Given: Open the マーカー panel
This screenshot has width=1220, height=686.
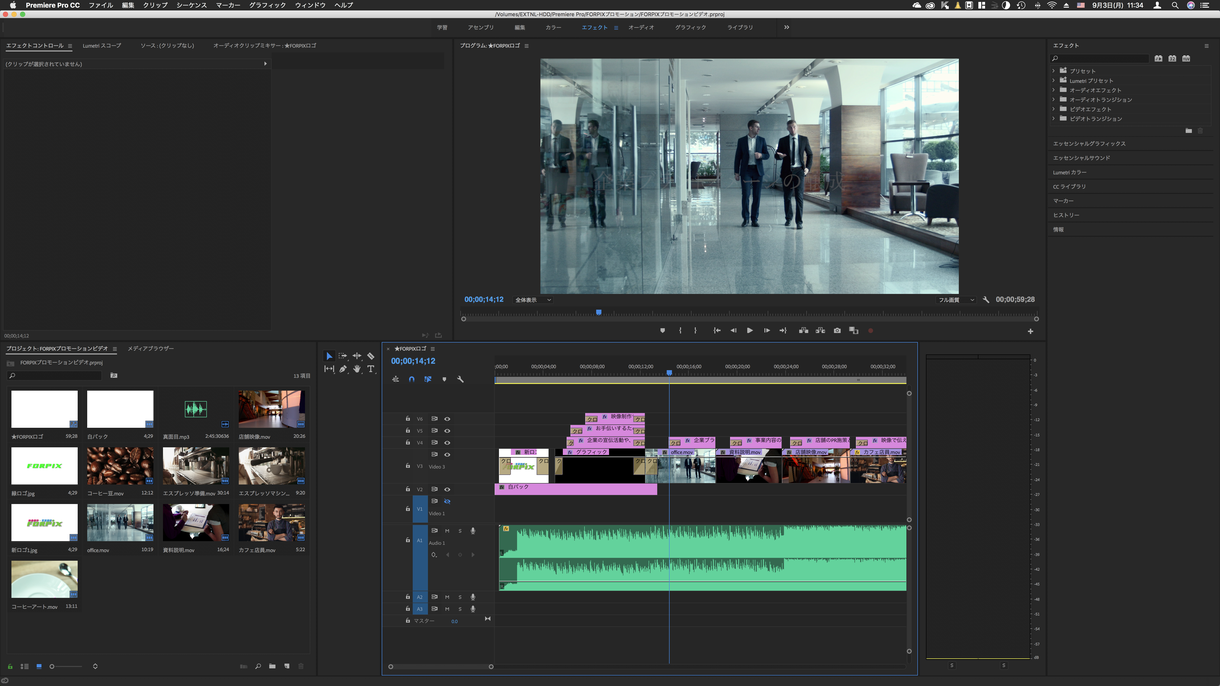Looking at the screenshot, I should pos(1063,201).
